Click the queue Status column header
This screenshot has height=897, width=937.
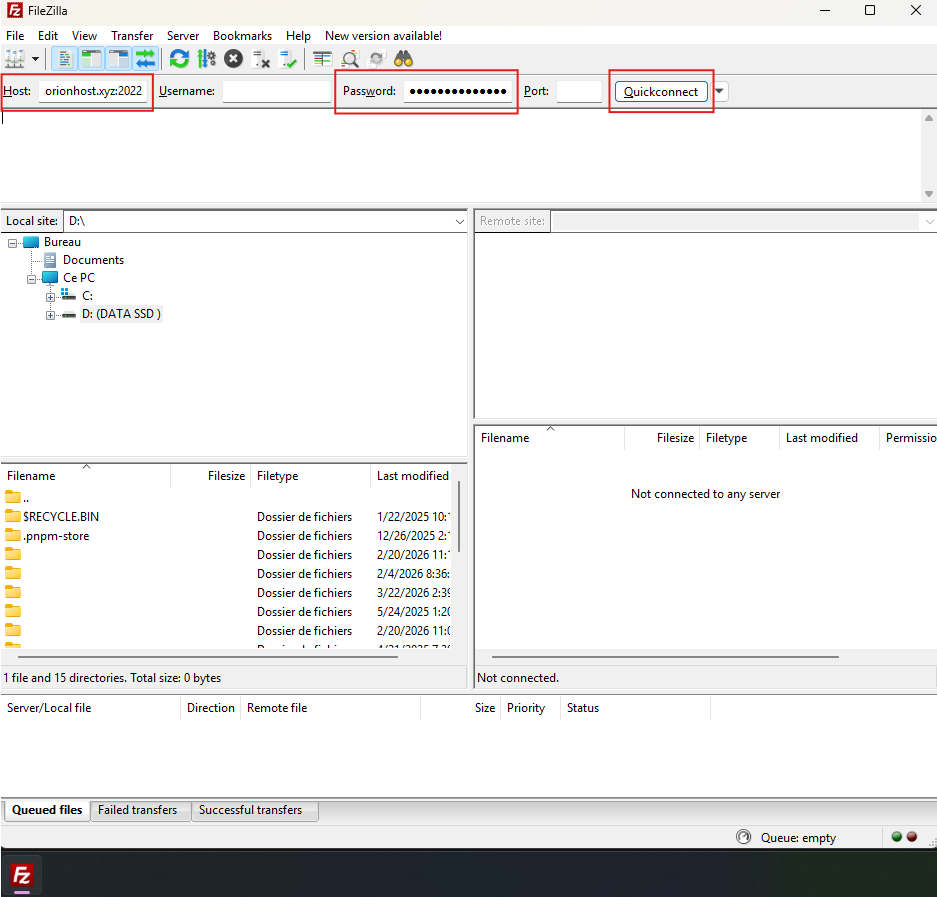click(635, 708)
